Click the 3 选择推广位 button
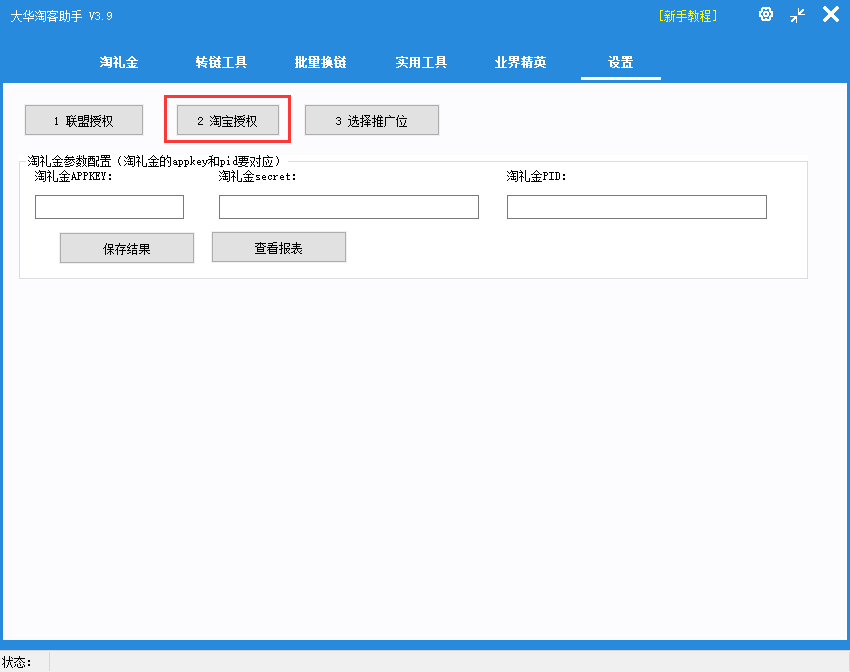850x672 pixels. pyautogui.click(x=372, y=120)
